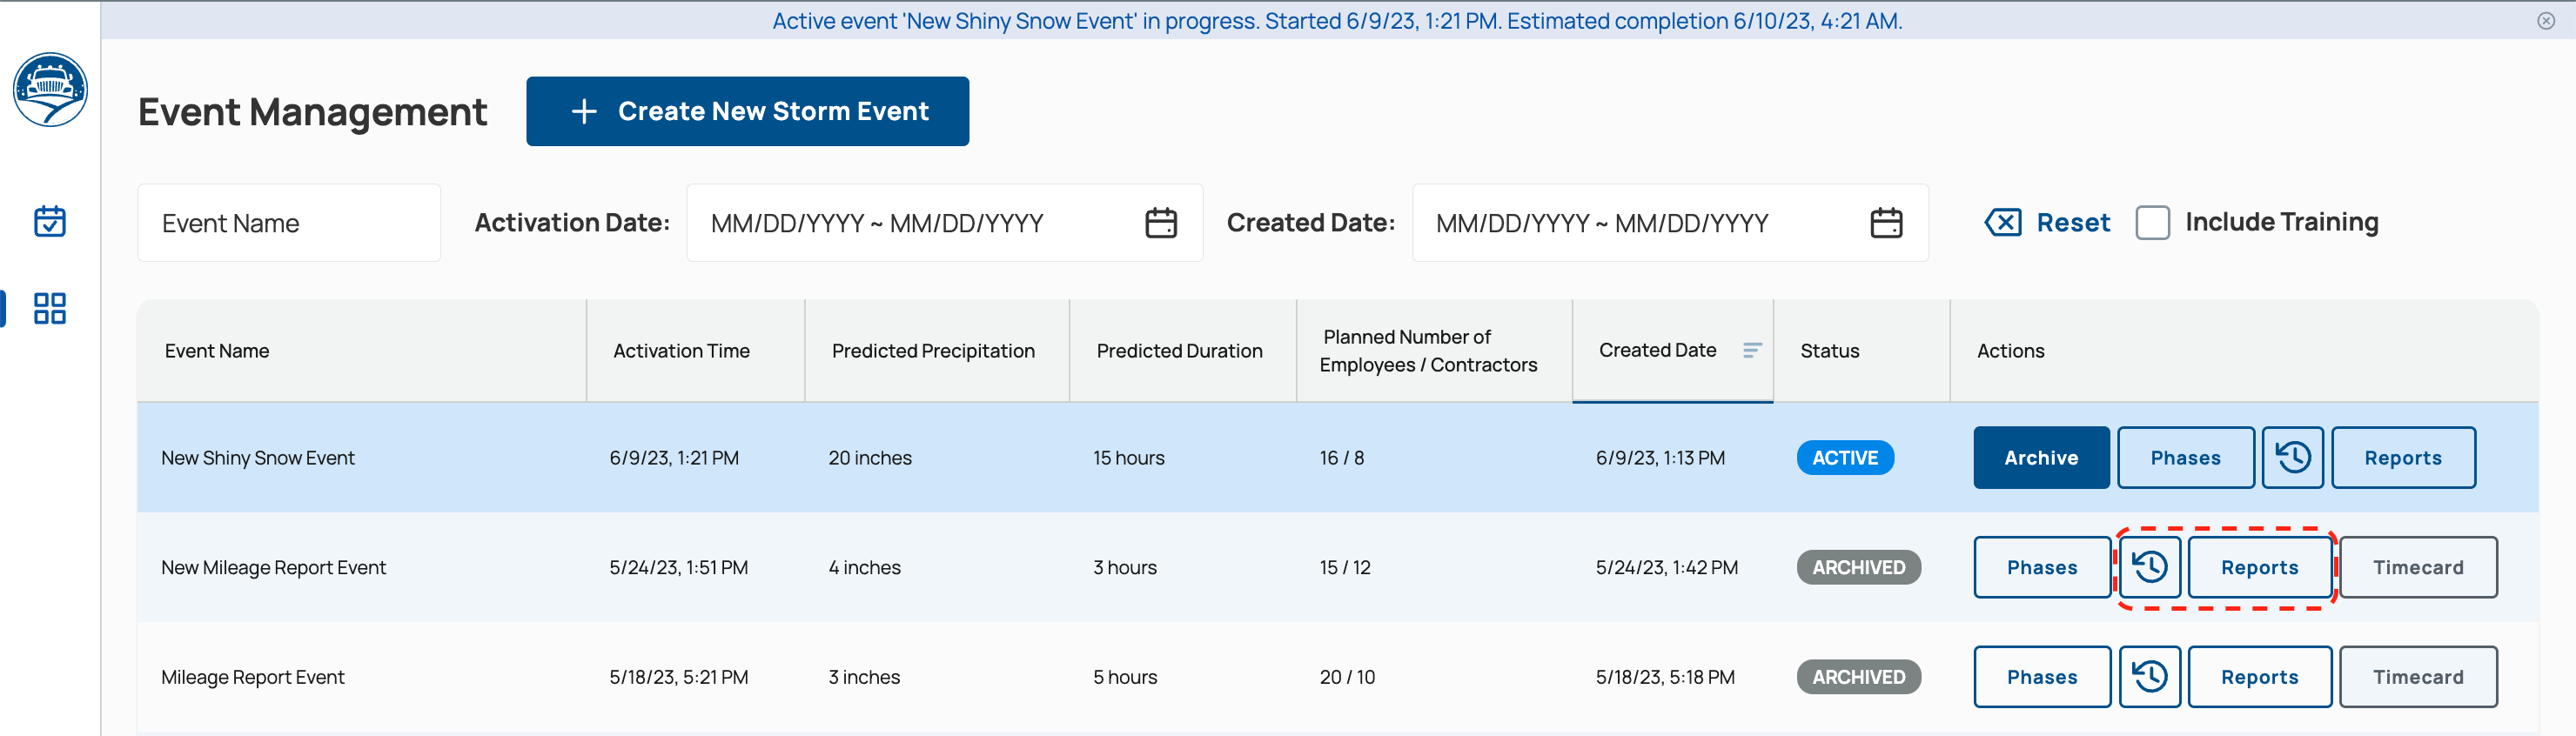Click the 5/24/23, 1:51 PM activation time
This screenshot has height=736, width=2576.
(x=678, y=568)
